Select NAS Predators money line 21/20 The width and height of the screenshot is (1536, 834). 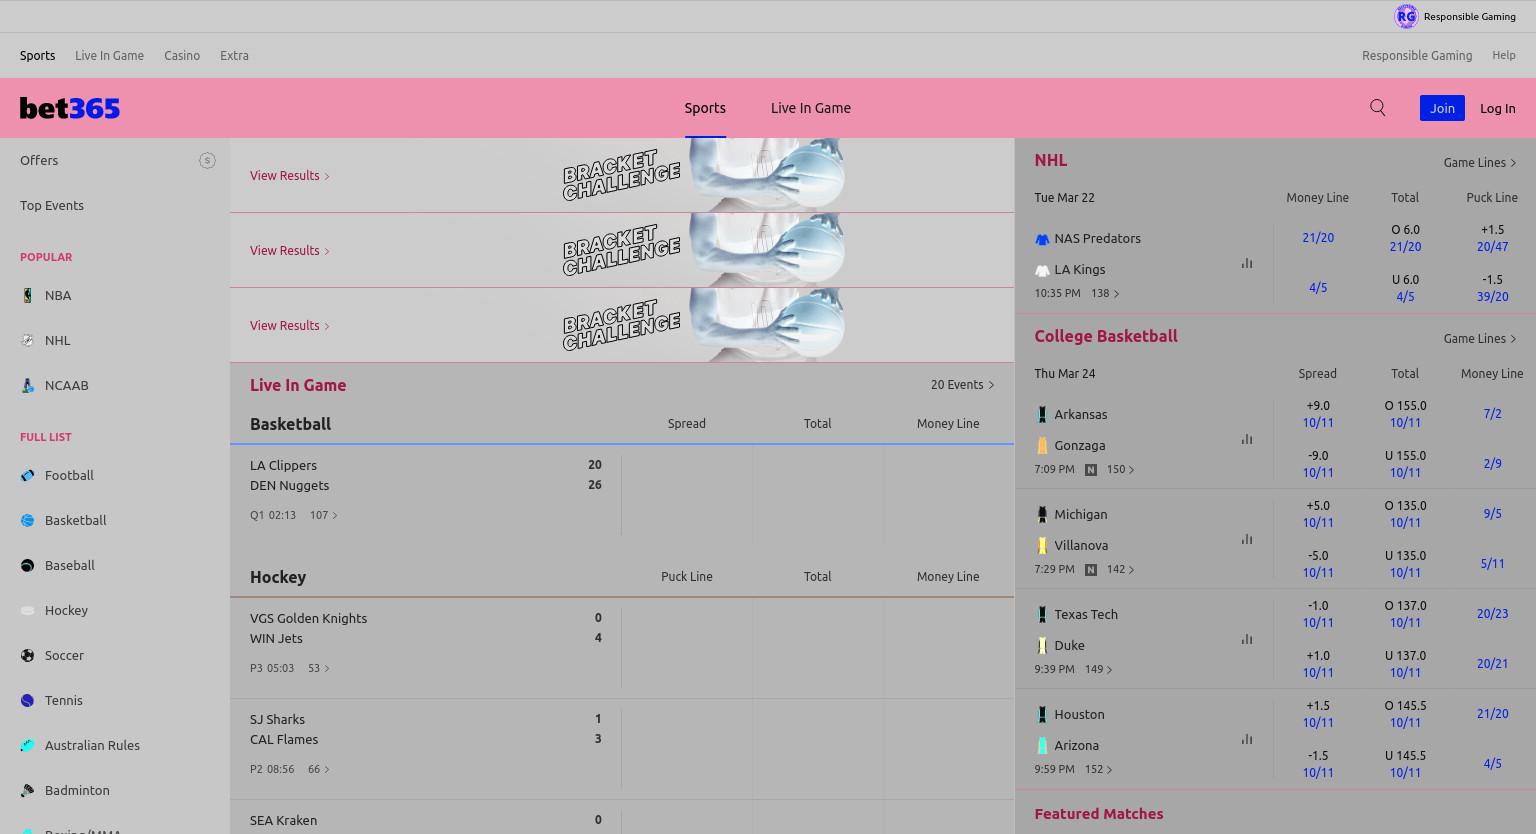tap(1318, 237)
